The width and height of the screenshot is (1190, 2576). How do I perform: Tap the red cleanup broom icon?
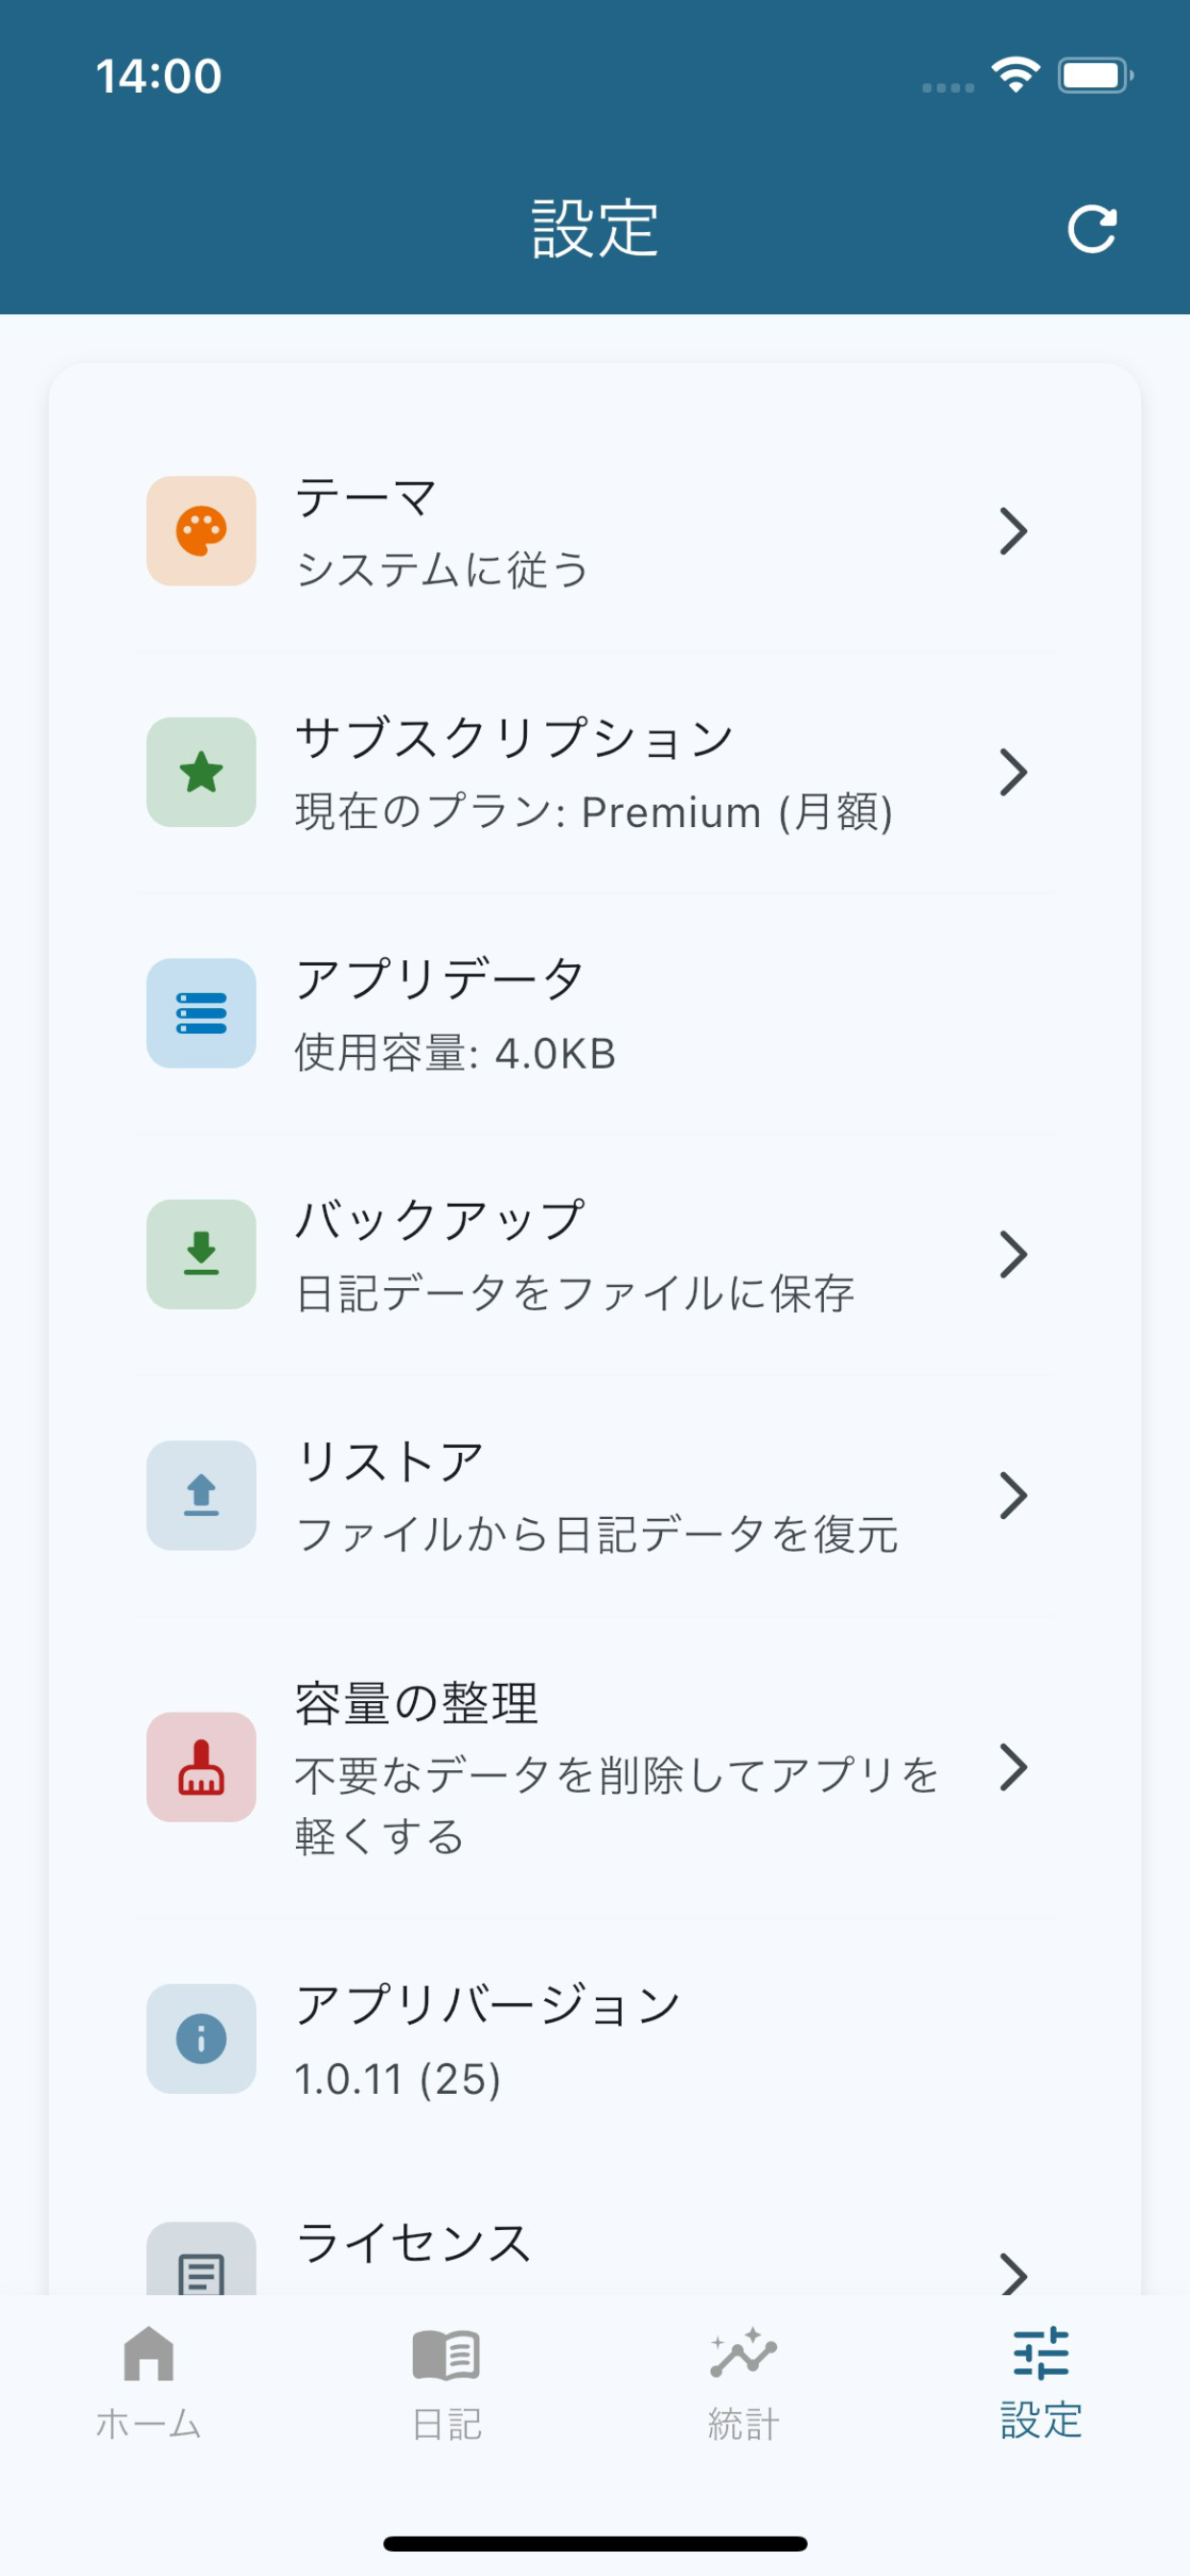click(201, 1767)
